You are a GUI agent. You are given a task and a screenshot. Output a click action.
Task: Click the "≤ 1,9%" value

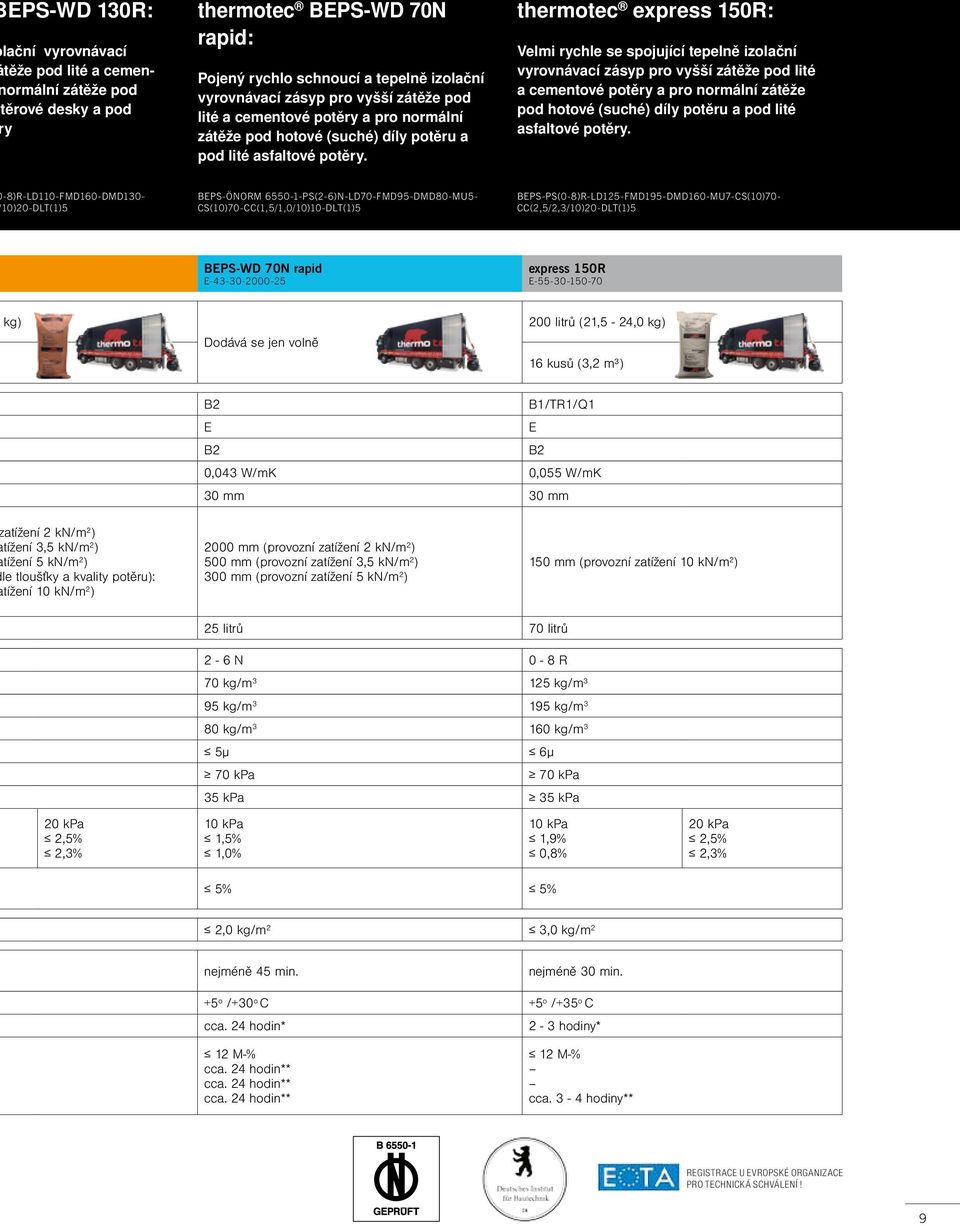point(548,838)
